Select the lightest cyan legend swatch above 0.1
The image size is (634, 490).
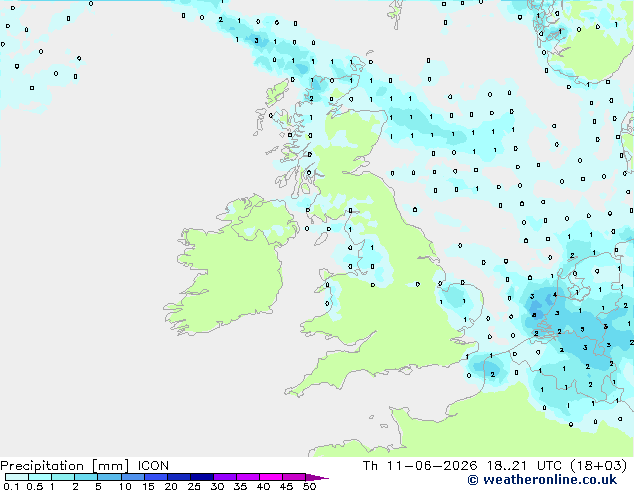coord(17,477)
